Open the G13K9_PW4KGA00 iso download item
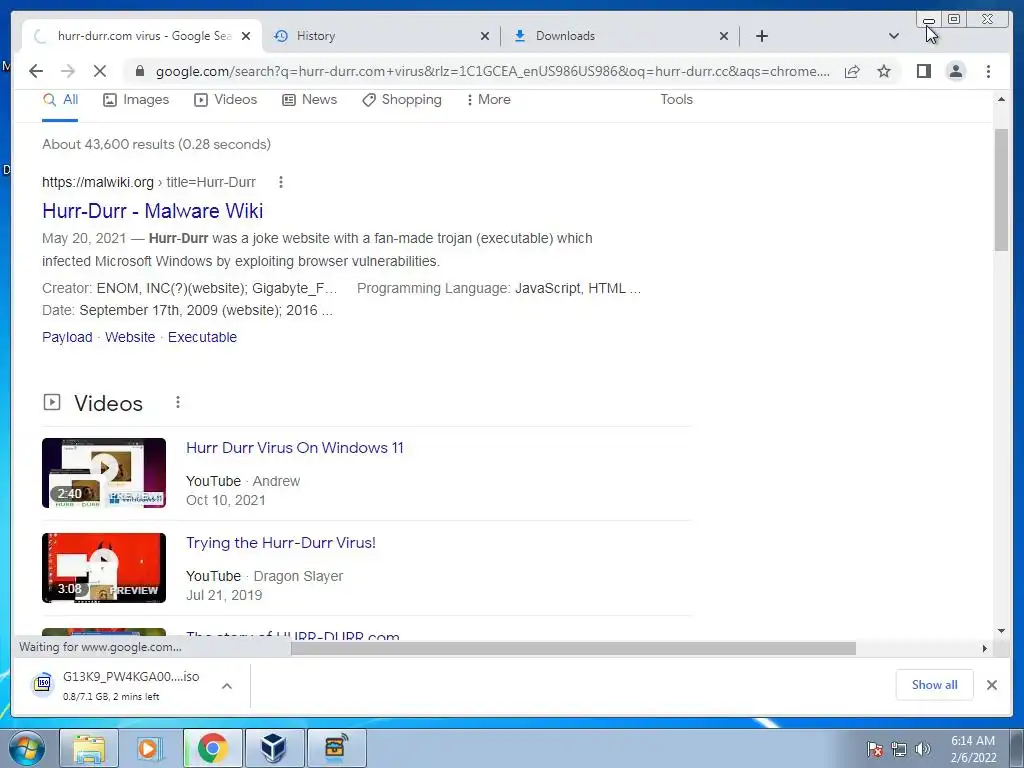 tap(119, 686)
